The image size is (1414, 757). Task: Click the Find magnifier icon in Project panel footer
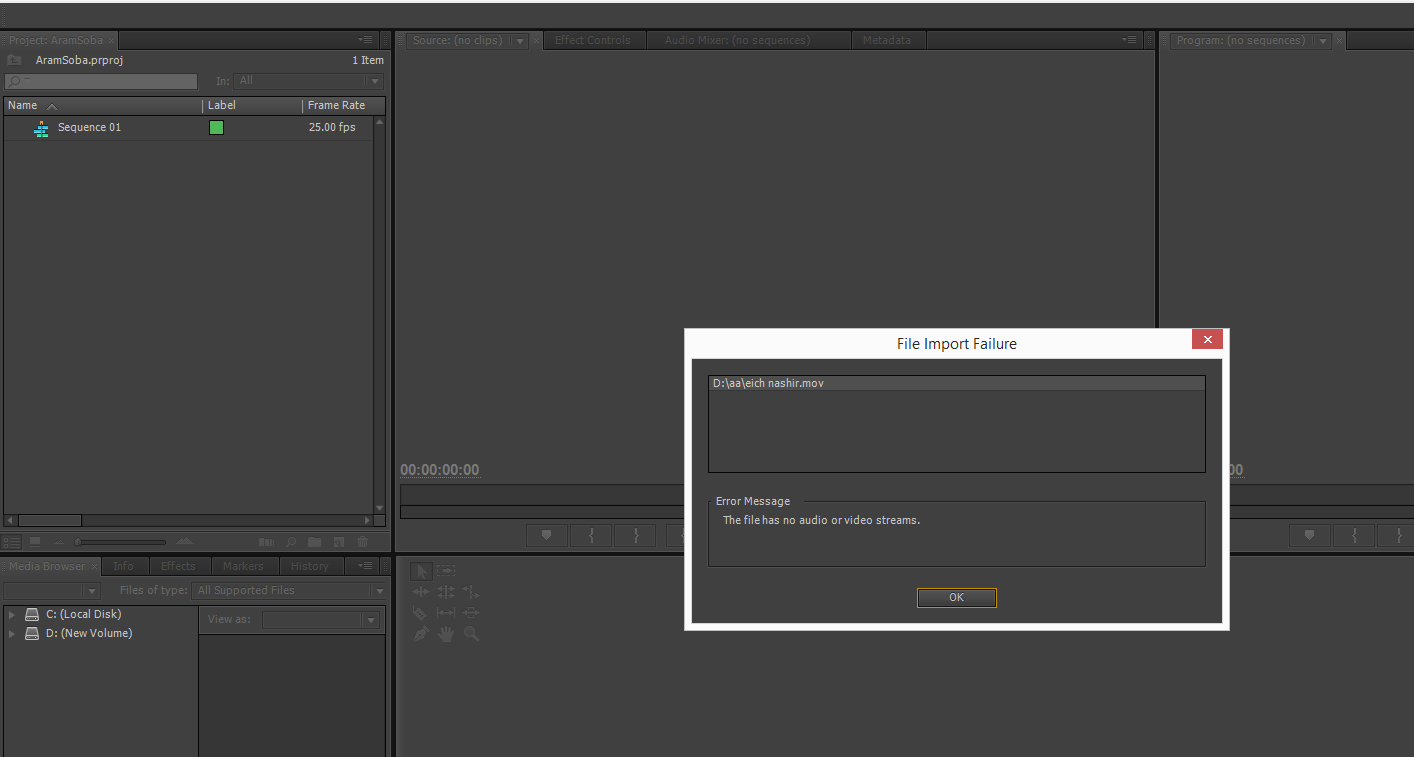(x=291, y=542)
